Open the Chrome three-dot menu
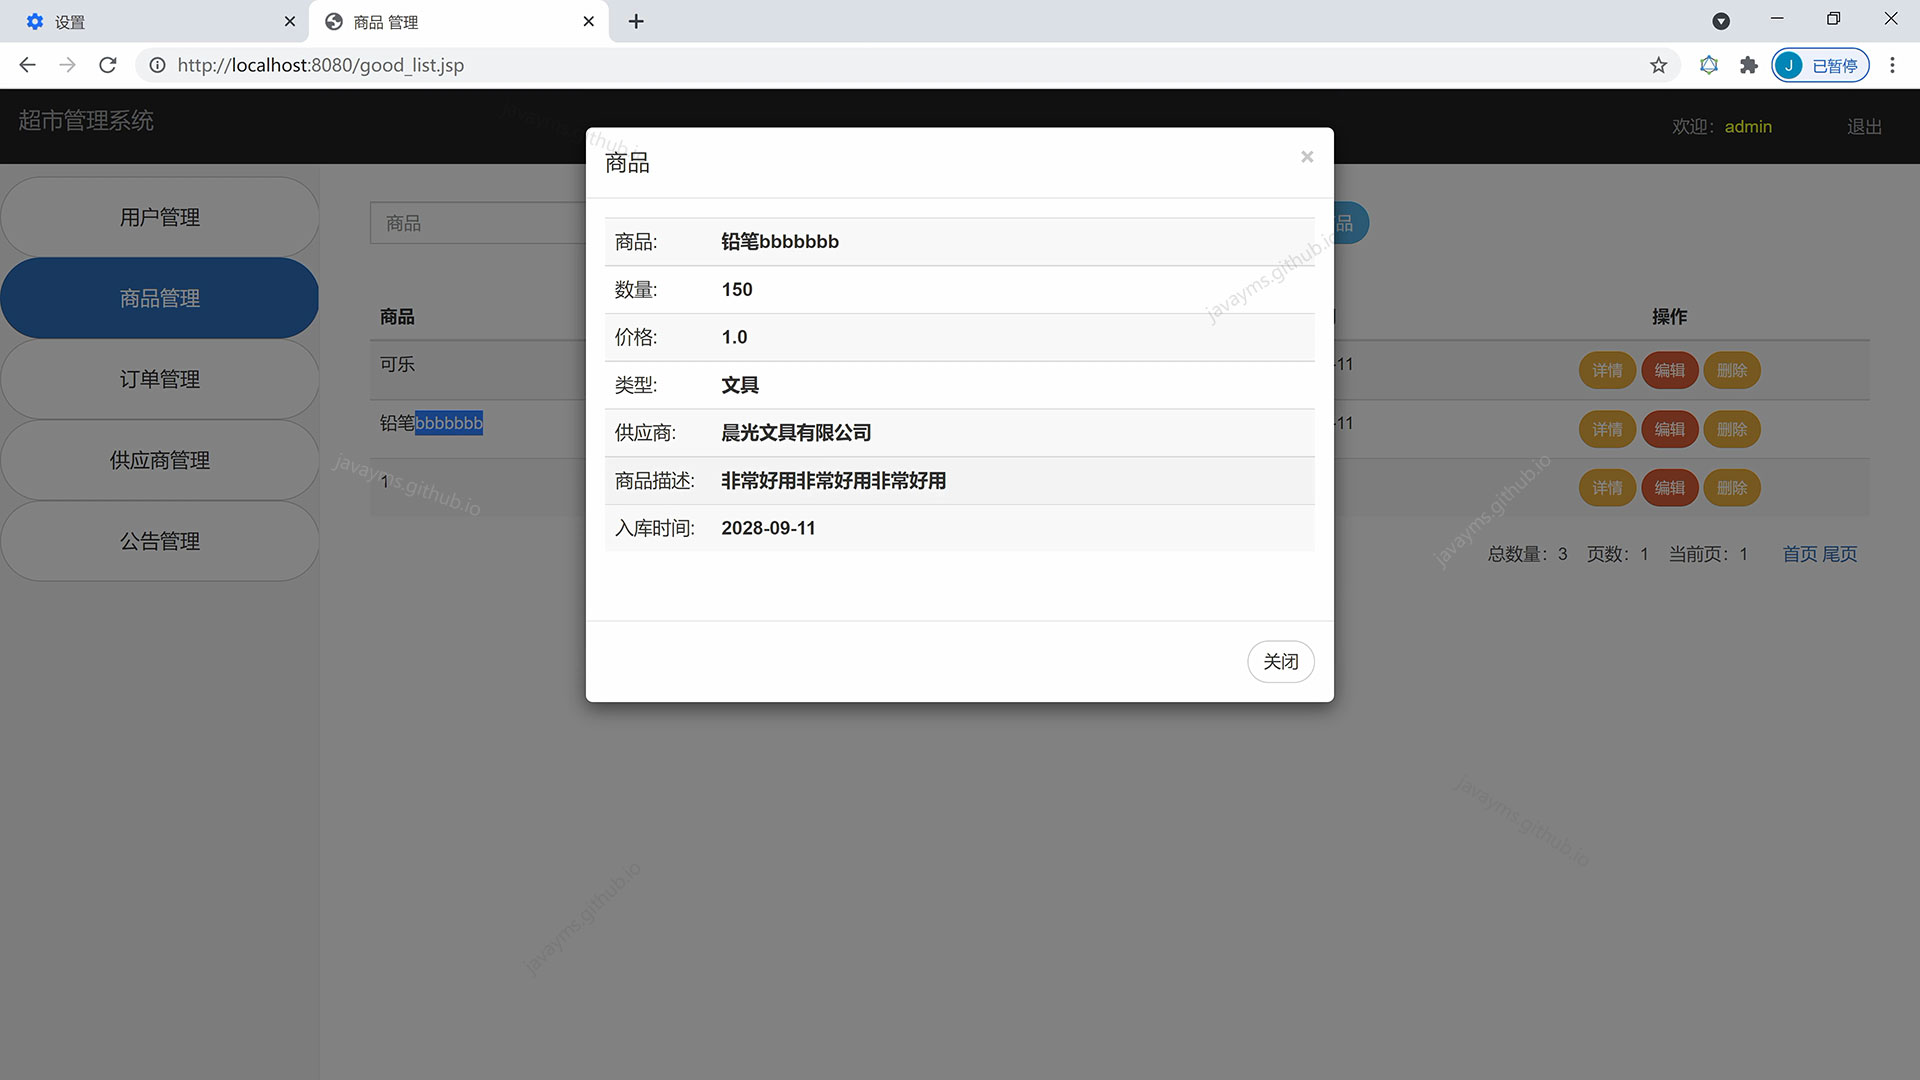This screenshot has height=1080, width=1920. 1891,65
